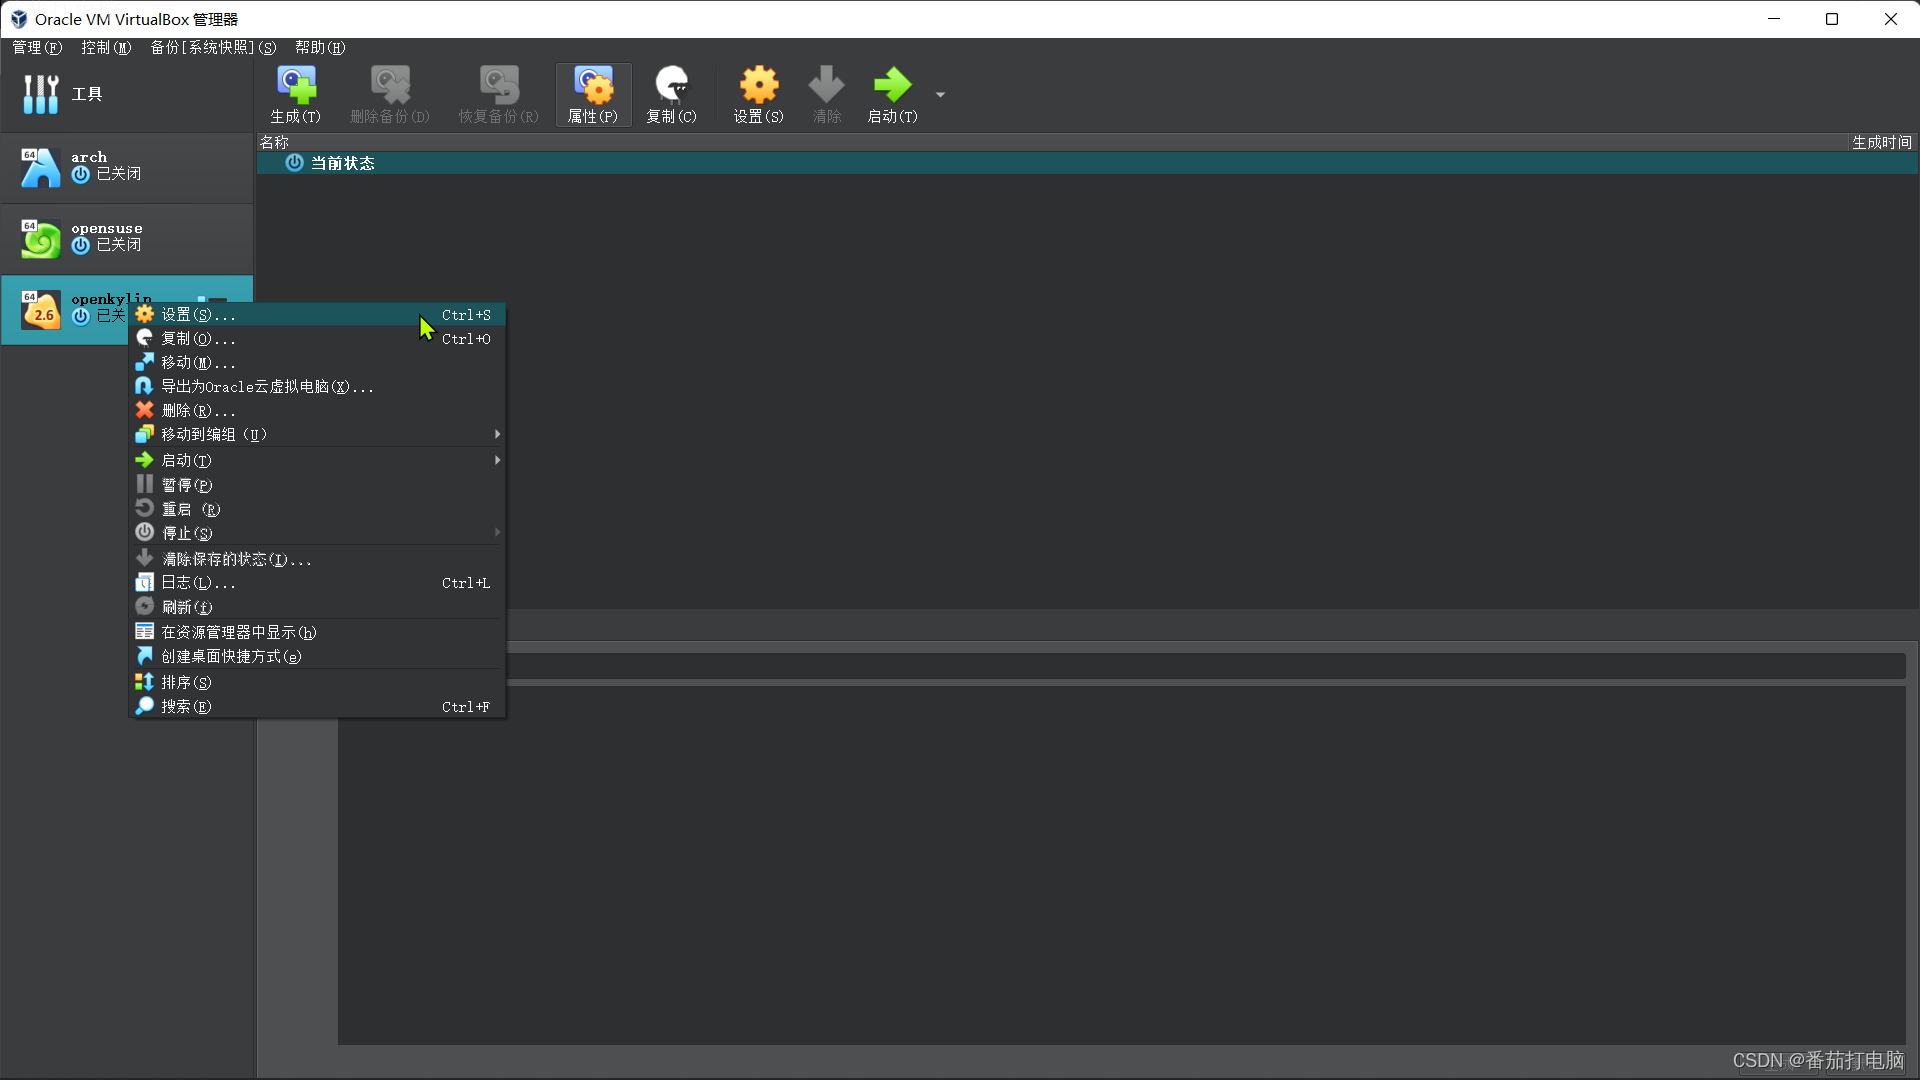Screen dimensions: 1920x1080
Task: Choose 重启 (R) in context menu
Action: pos(317,509)
